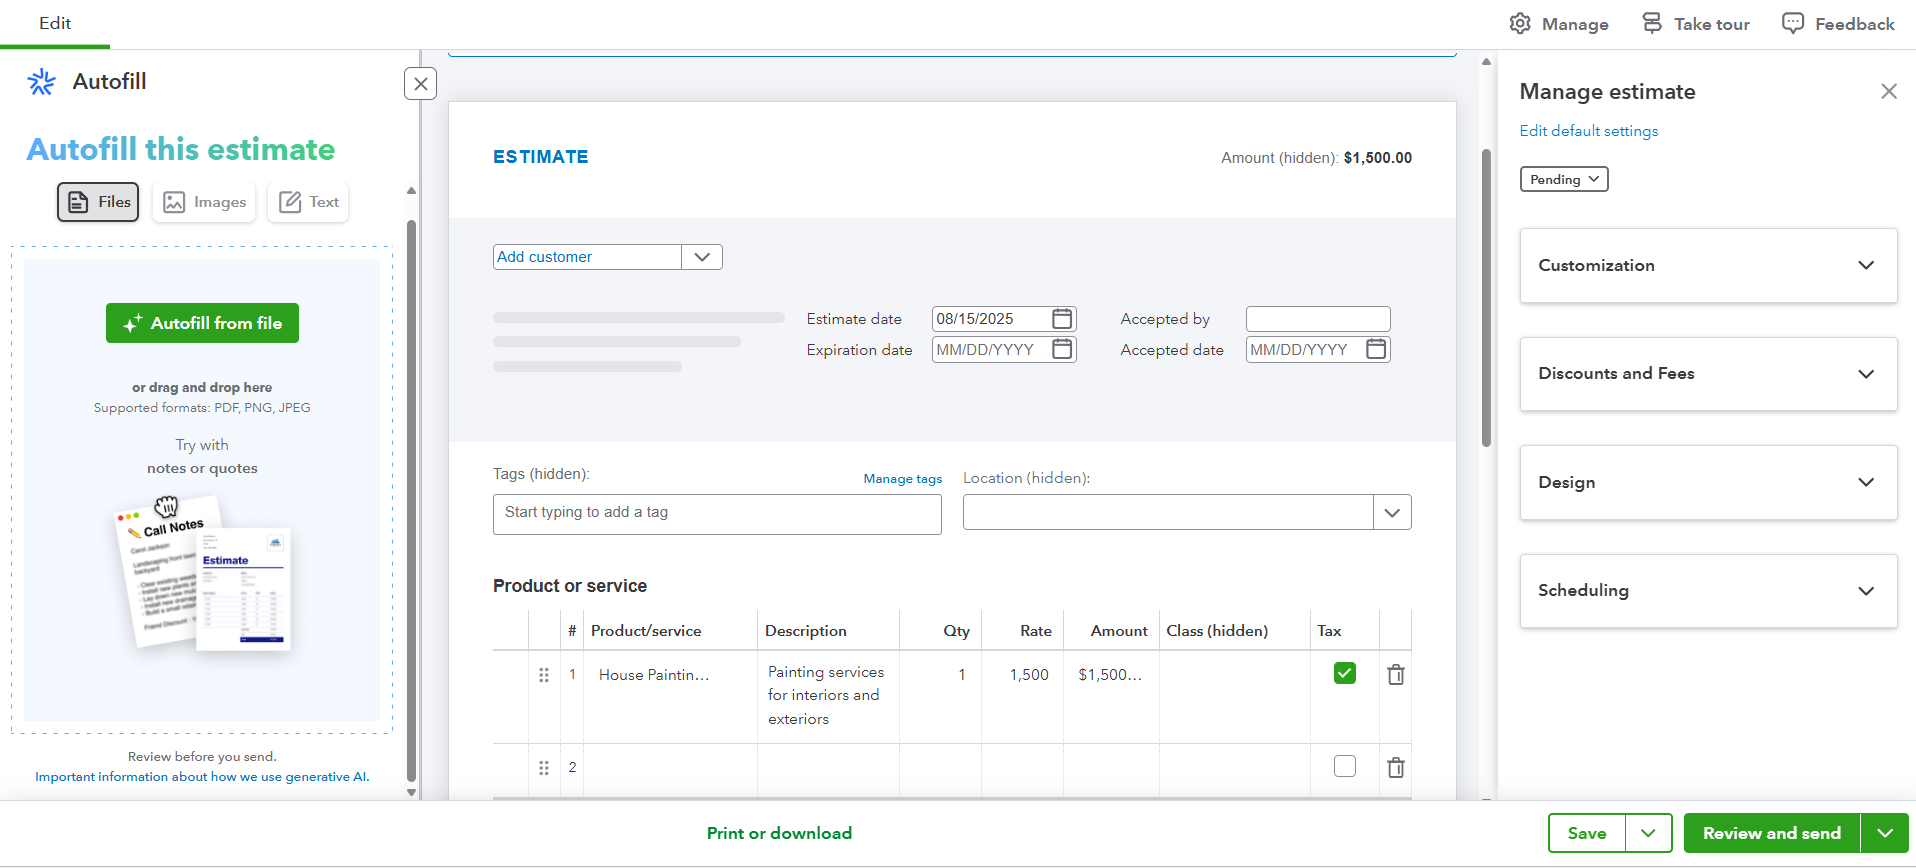Delete the House Painting line item
1916x868 pixels.
[x=1396, y=675]
